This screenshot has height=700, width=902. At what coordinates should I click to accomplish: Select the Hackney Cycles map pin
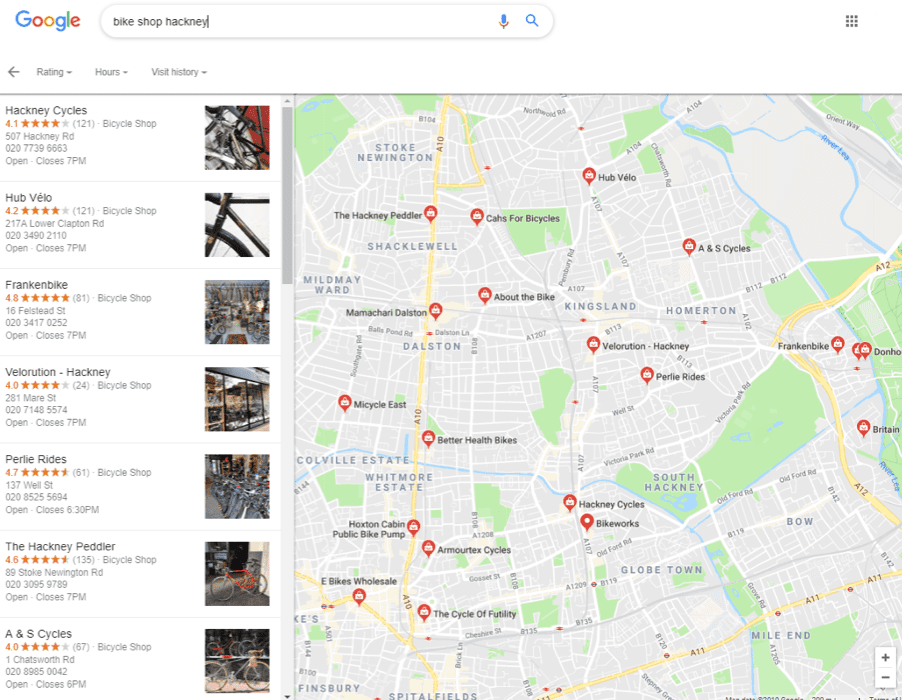570,502
